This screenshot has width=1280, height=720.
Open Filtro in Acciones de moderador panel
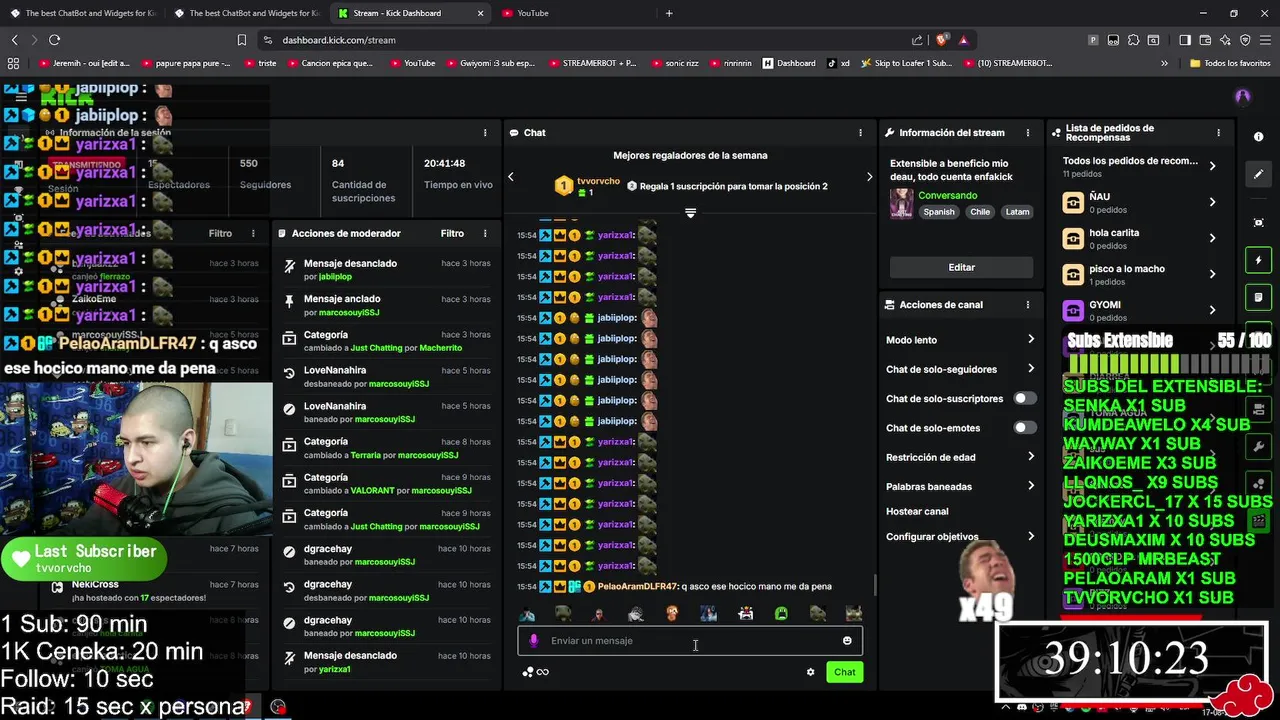tap(452, 233)
